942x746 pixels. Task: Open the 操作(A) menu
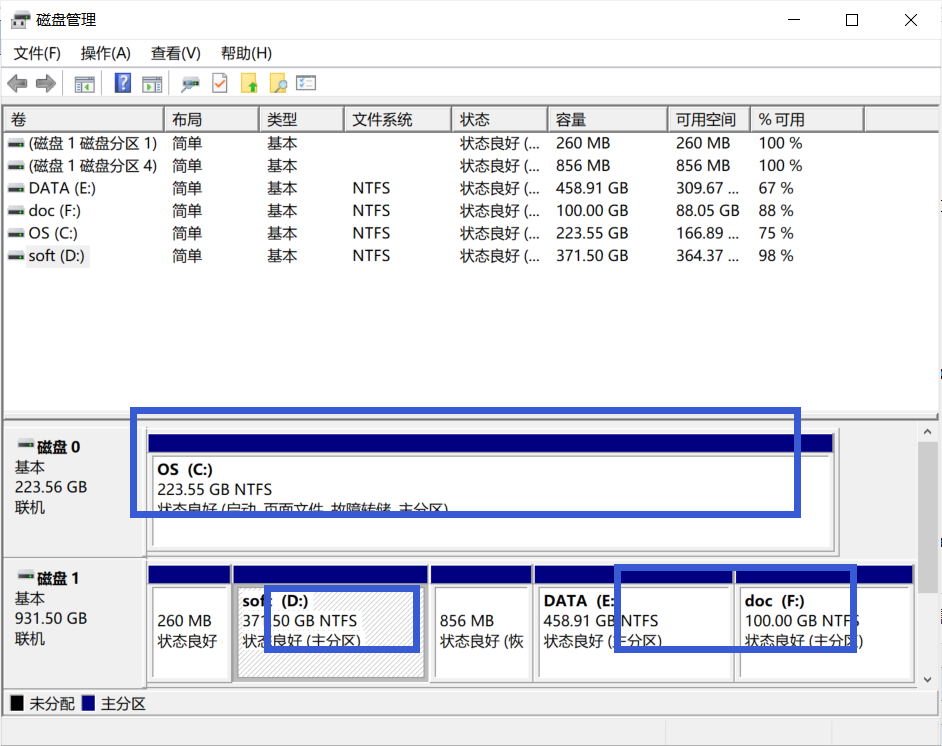pos(106,53)
